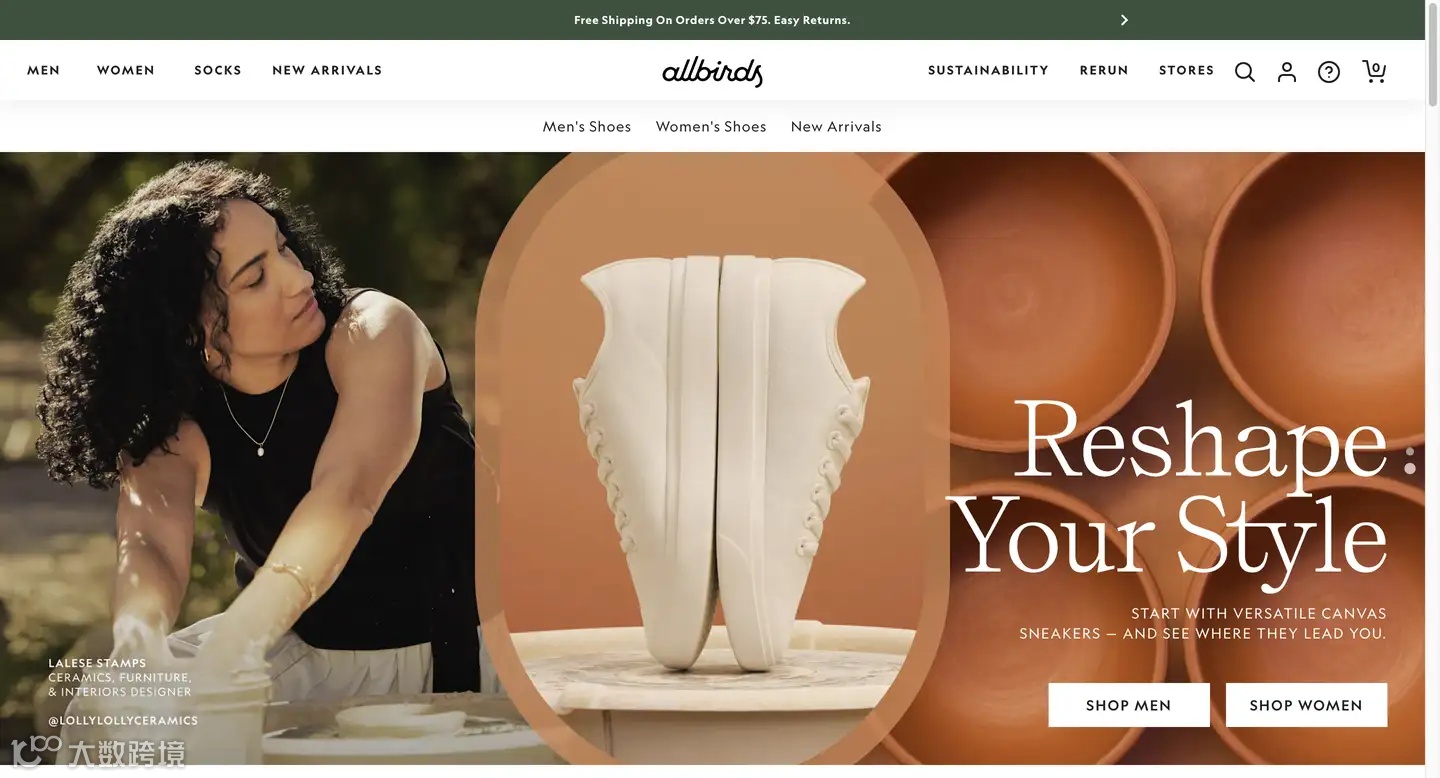Click the Shop Men button
Screen dimensions: 1440x778
point(1129,705)
